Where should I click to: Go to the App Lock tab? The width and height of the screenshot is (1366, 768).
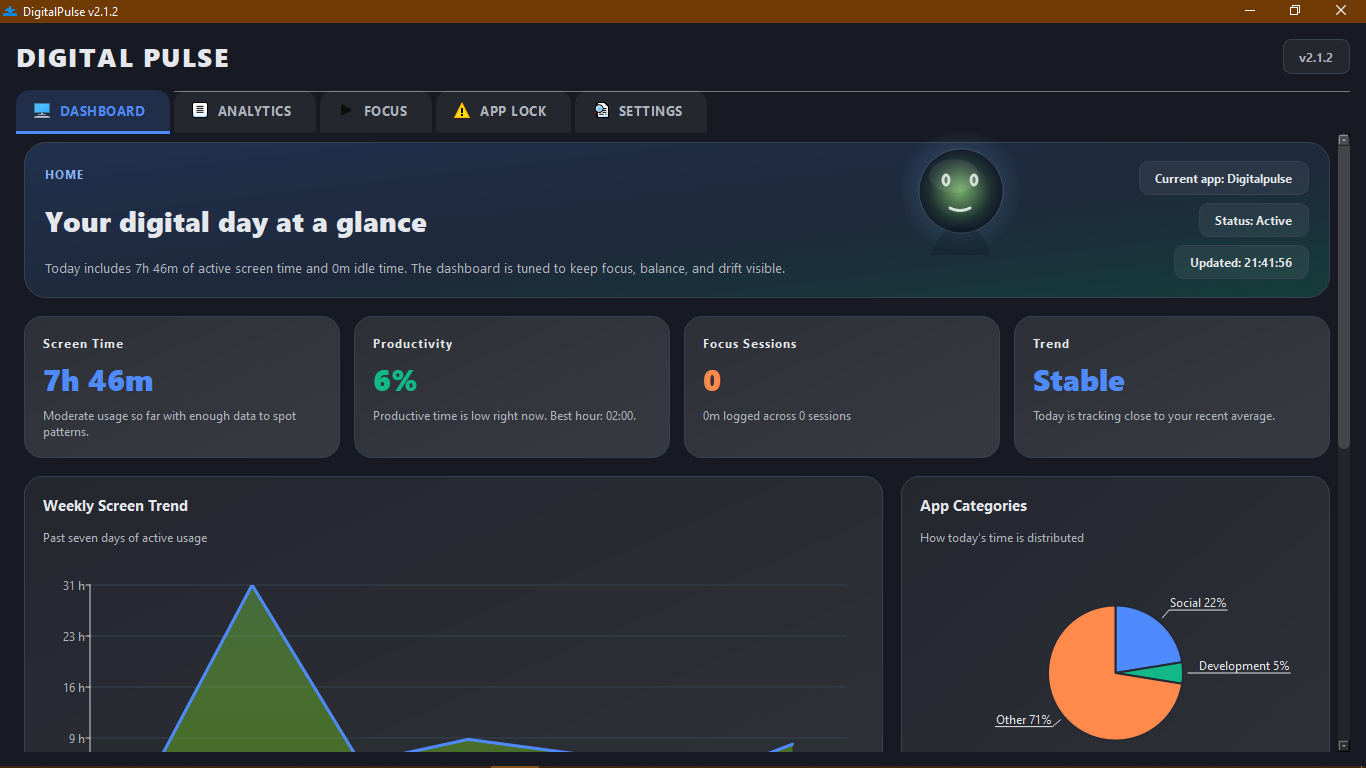(503, 111)
